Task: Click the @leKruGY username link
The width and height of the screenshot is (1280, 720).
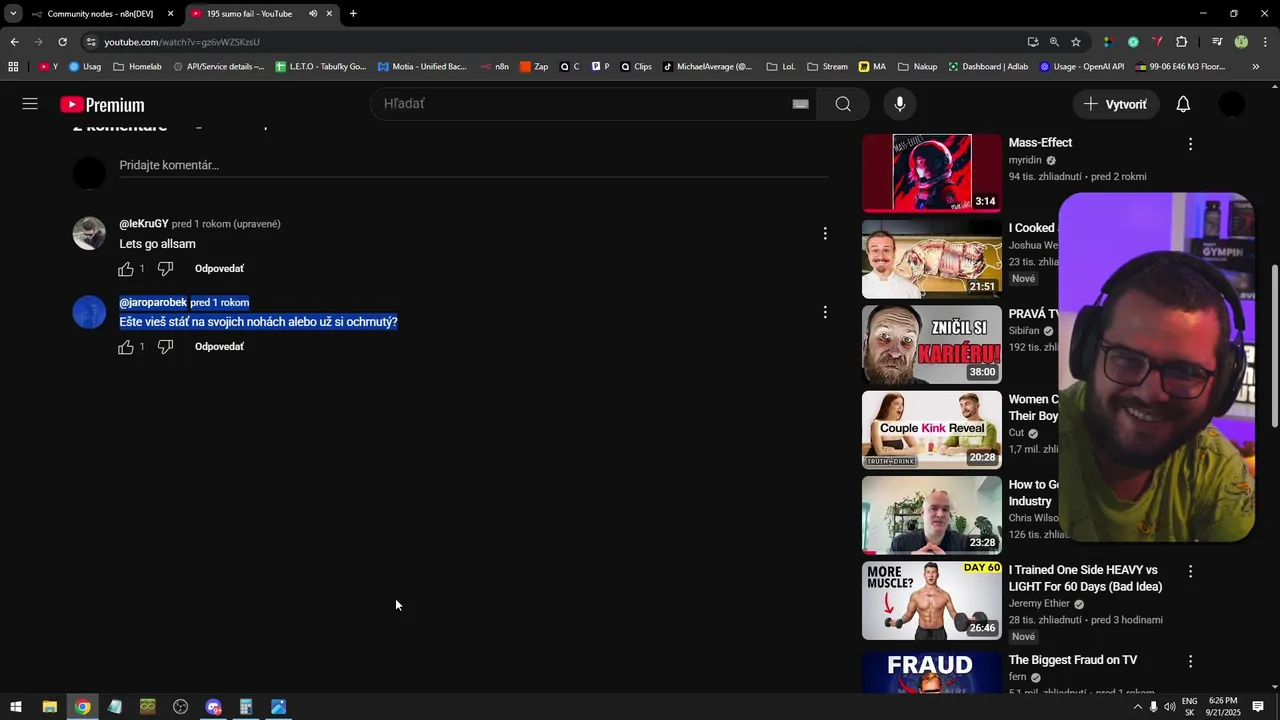Action: click(144, 224)
